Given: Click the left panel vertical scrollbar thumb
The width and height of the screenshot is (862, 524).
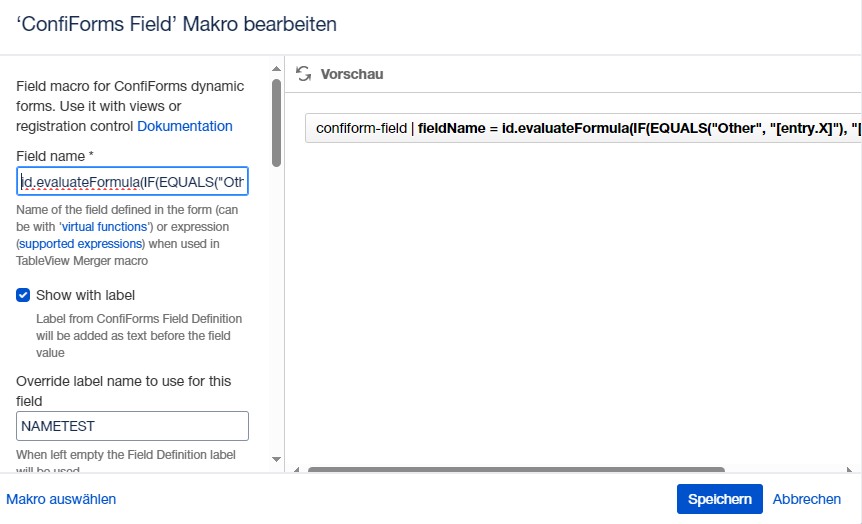Looking at the screenshot, I should pos(277,123).
